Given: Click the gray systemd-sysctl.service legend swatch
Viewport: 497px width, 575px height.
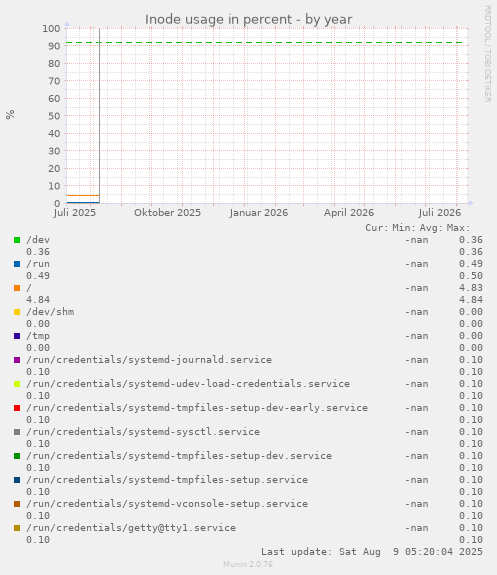Looking at the screenshot, I should (x=17, y=432).
